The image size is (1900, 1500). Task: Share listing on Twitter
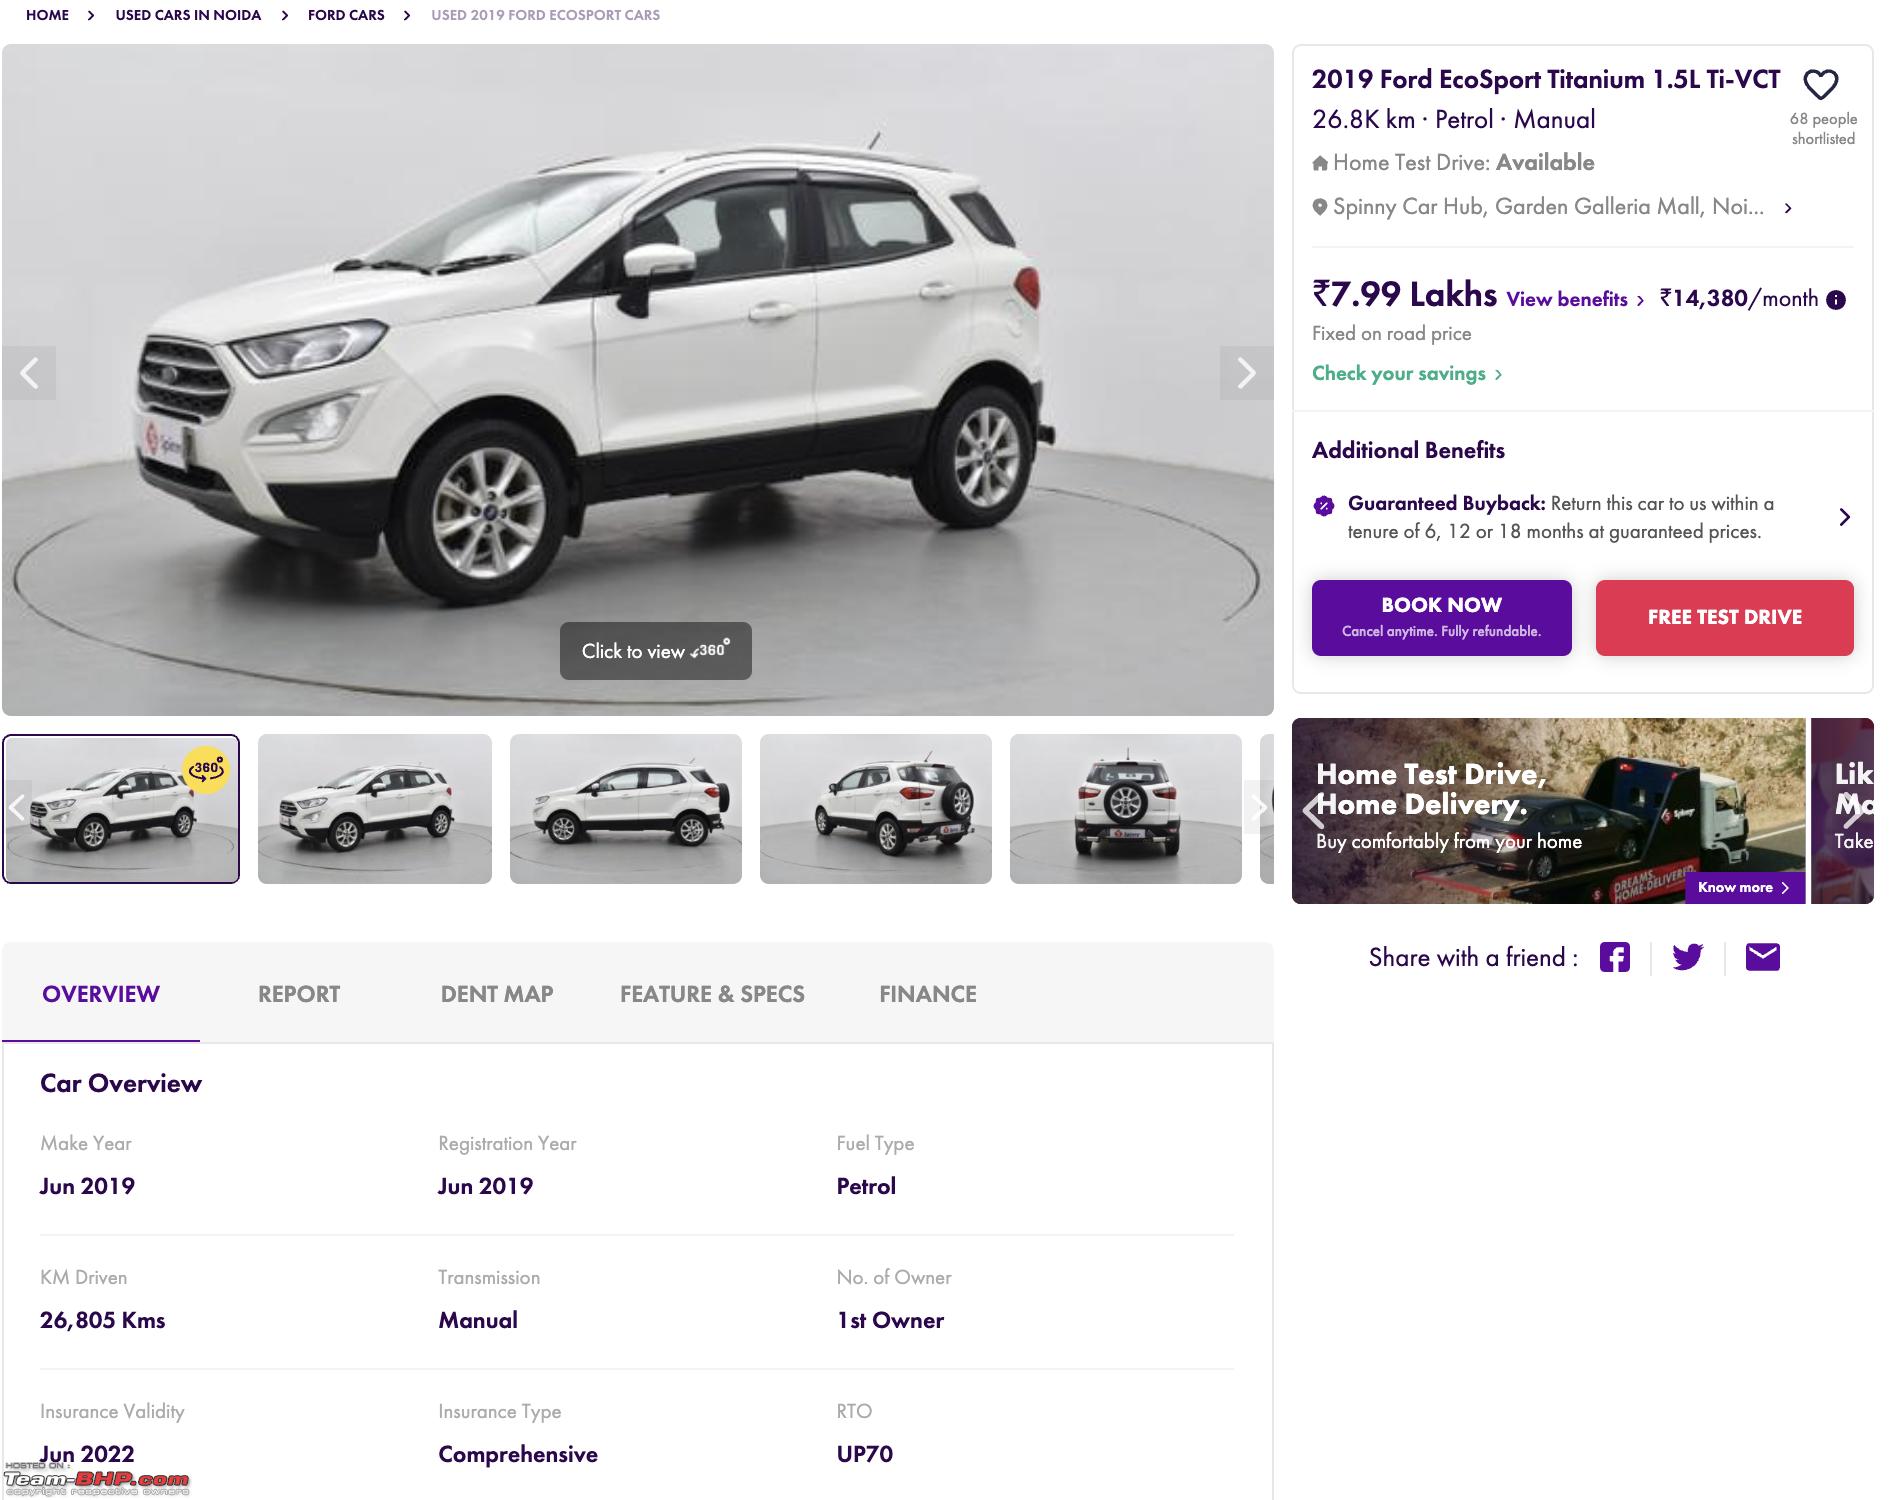pos(1687,957)
